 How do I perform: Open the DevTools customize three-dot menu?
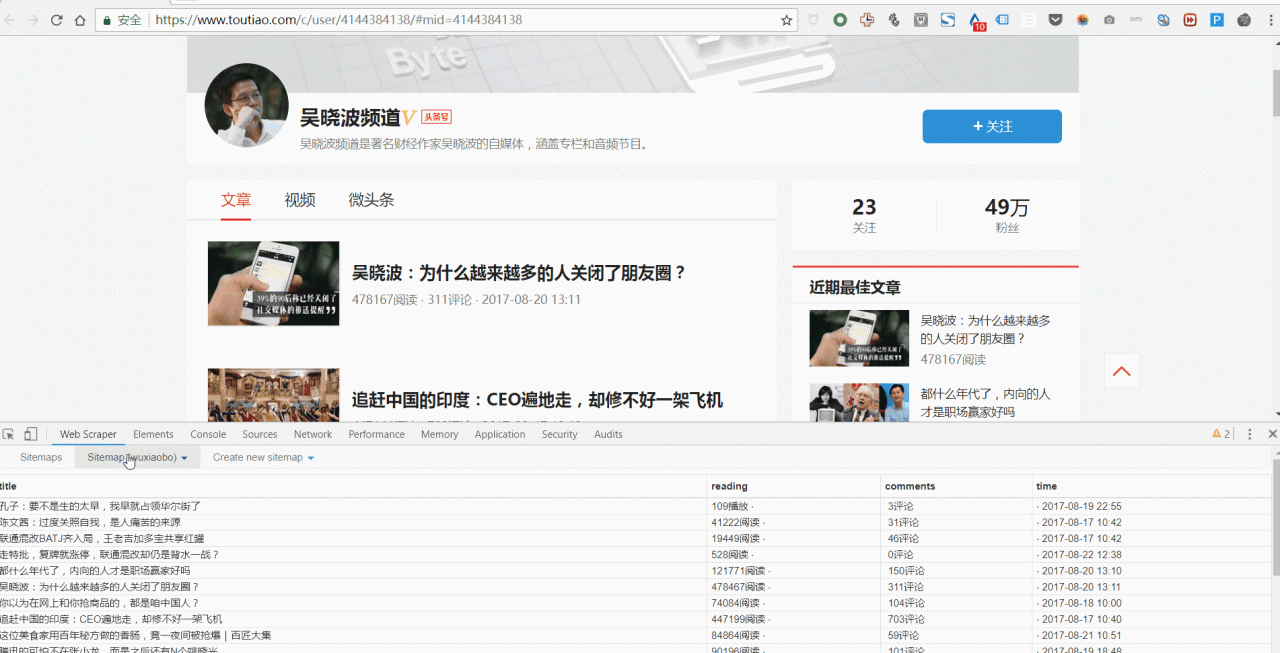pos(1250,434)
